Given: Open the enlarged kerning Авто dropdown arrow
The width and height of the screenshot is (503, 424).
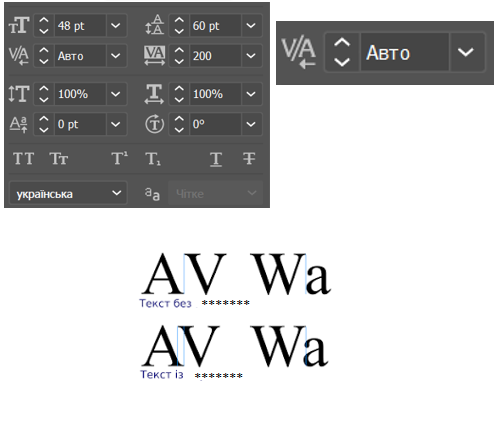Looking at the screenshot, I should pyautogui.click(x=466, y=52).
